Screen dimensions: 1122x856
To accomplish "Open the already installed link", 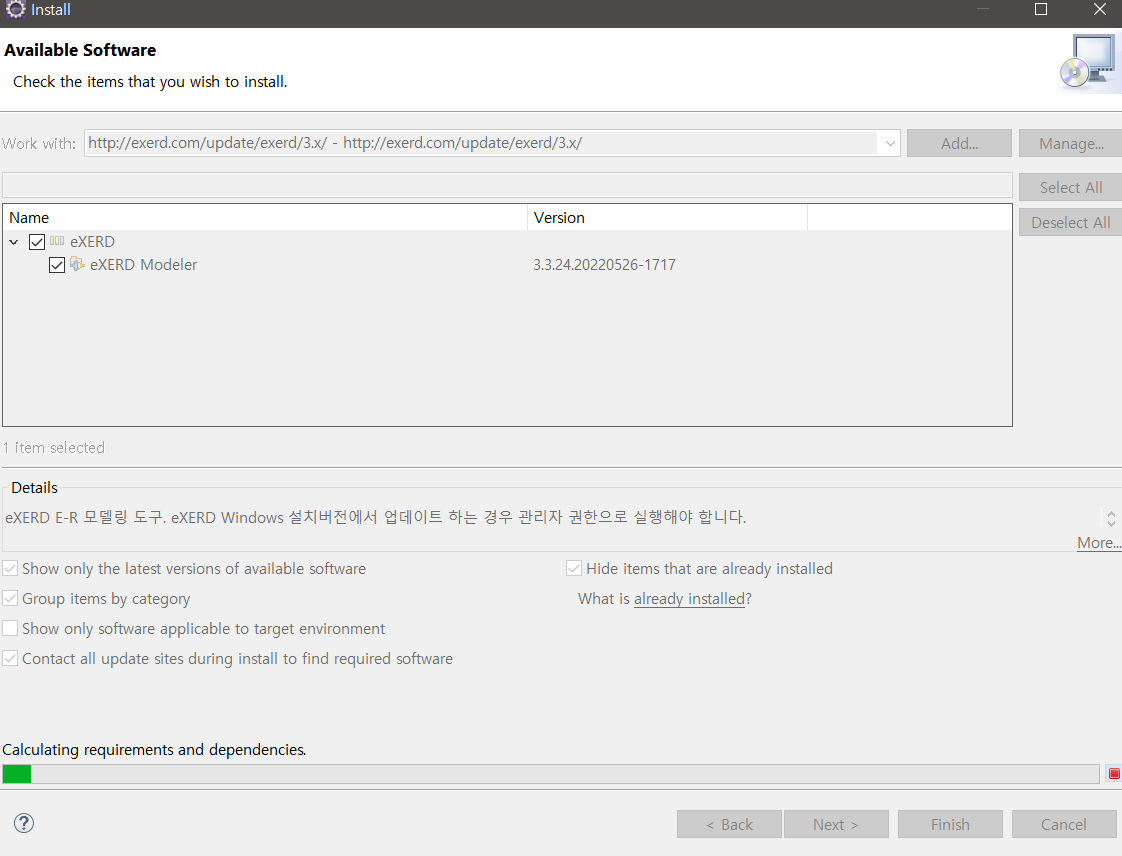I will [x=690, y=599].
